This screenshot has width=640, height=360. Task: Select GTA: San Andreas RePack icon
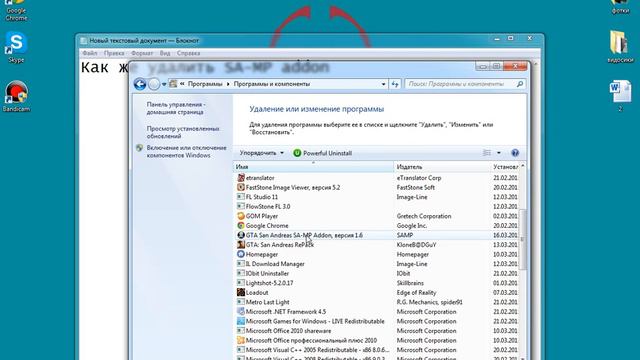[x=241, y=245]
